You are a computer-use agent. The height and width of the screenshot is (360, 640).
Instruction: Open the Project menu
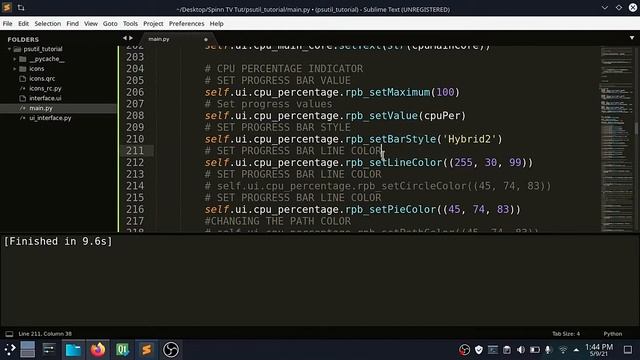153,24
